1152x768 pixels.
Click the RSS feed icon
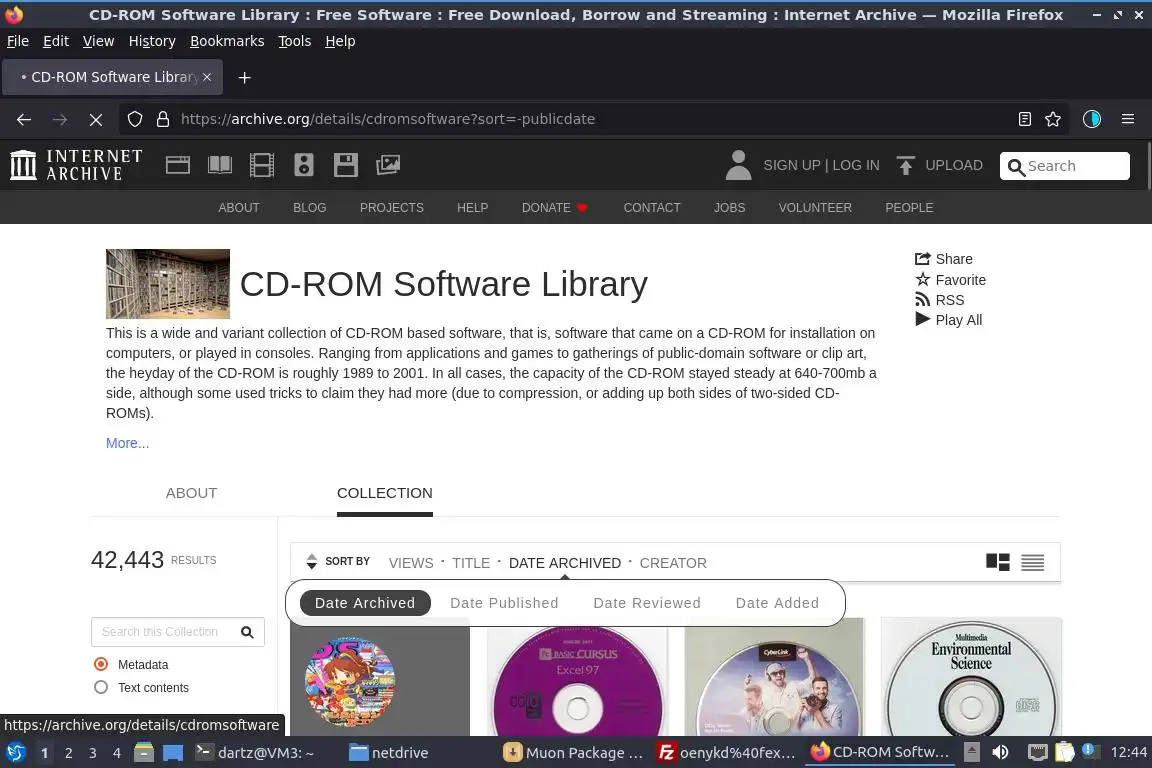tap(922, 299)
